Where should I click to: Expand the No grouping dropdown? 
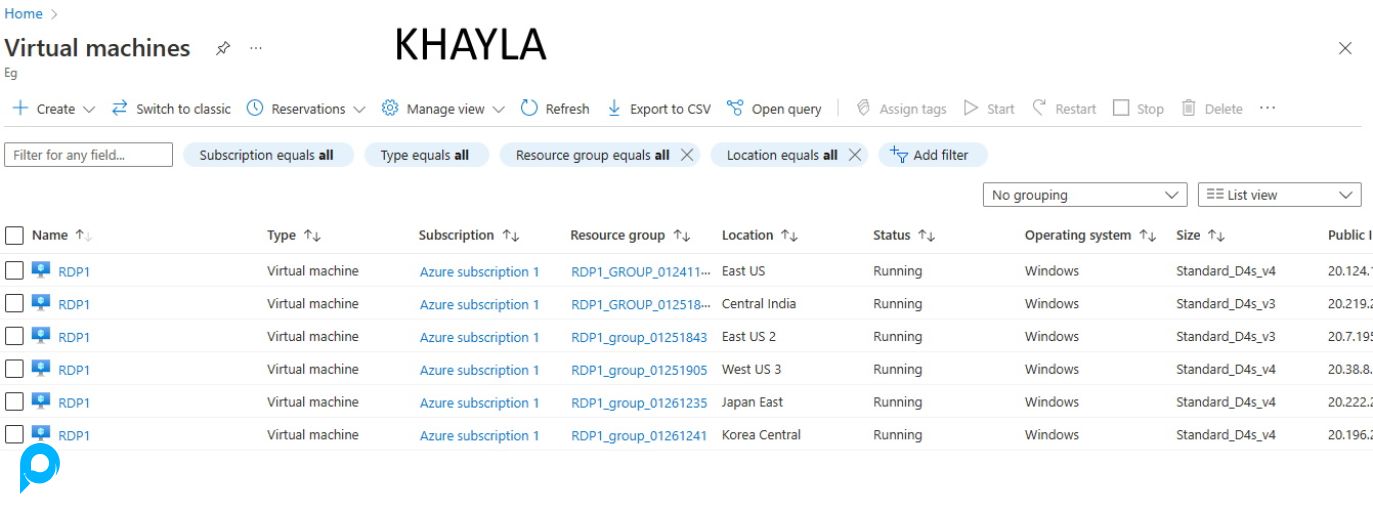point(1084,195)
